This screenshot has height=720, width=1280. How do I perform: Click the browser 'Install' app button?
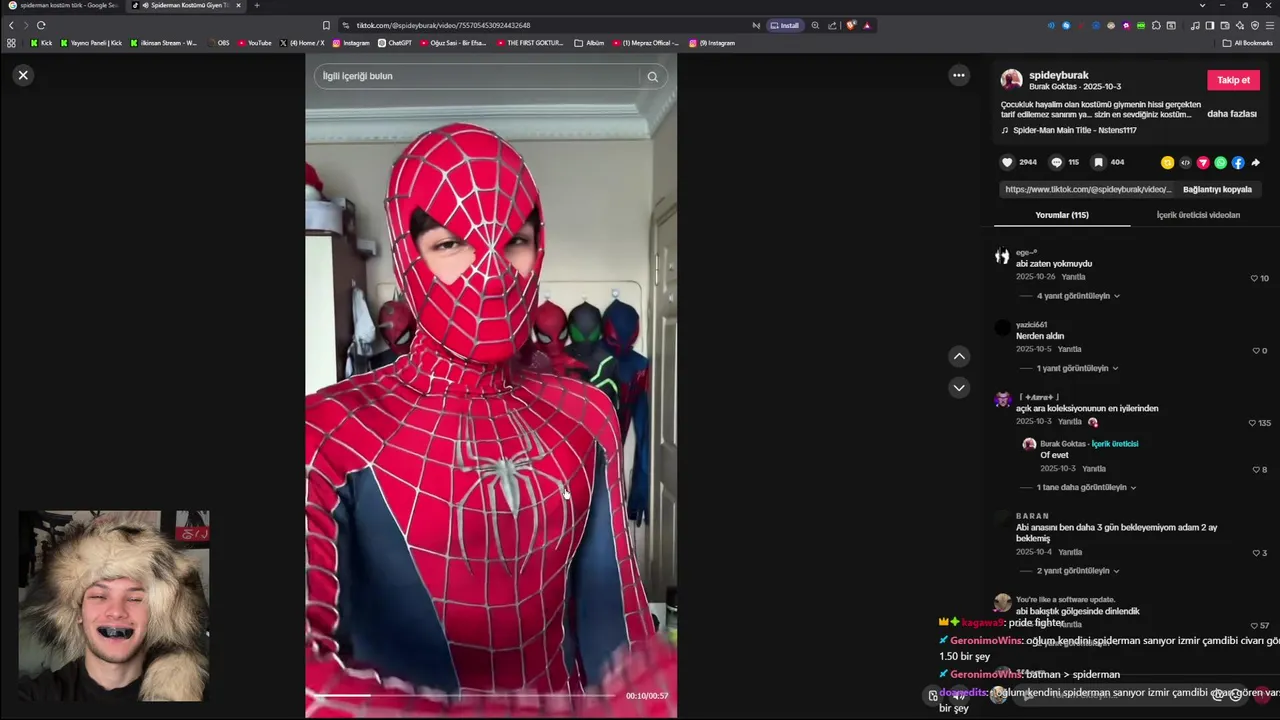783,25
